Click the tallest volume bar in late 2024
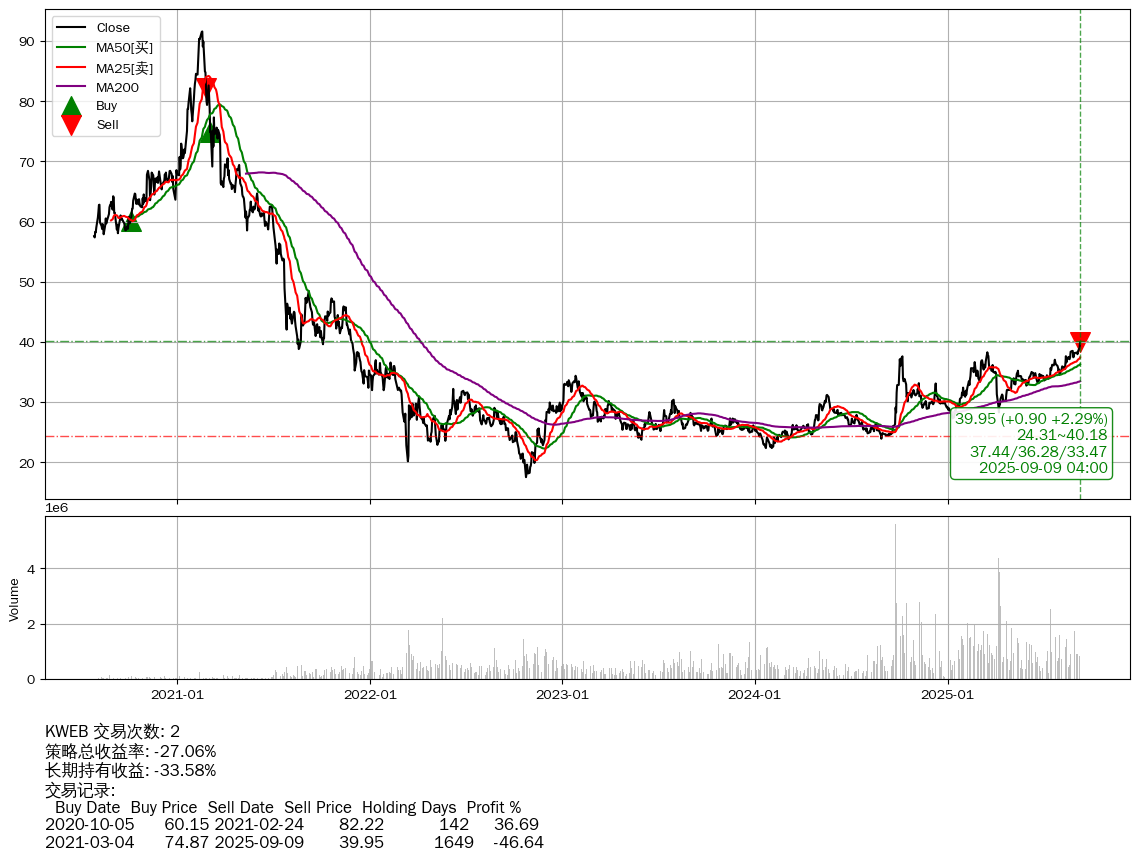 point(895,600)
